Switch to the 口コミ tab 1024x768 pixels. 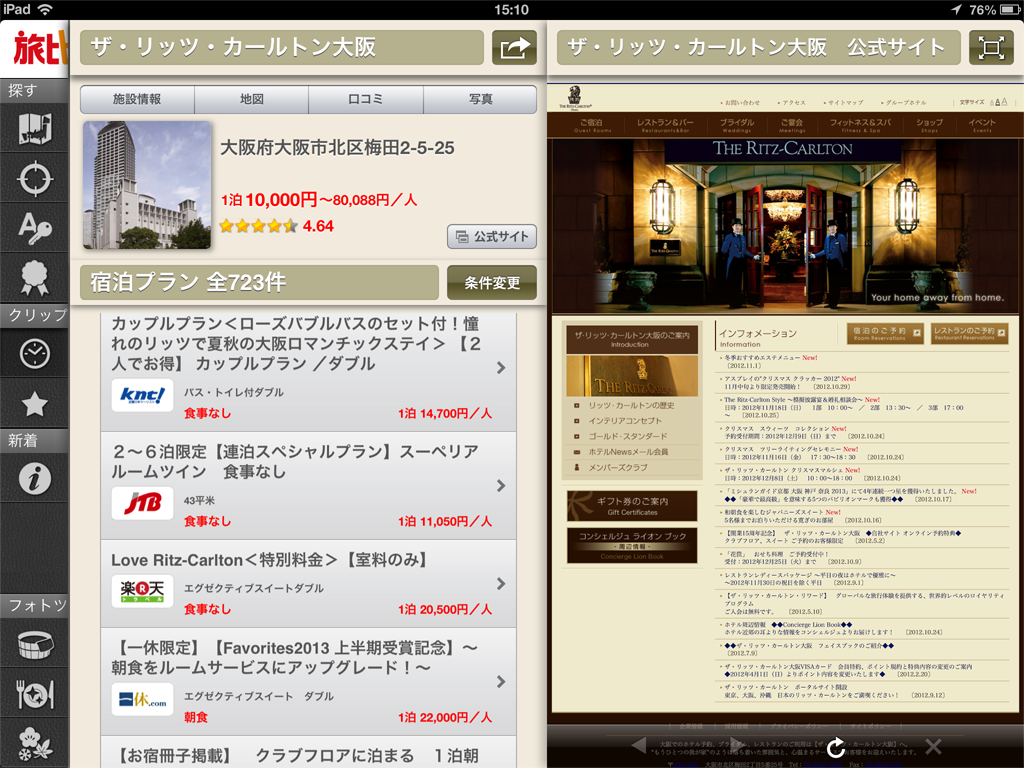pyautogui.click(x=366, y=99)
